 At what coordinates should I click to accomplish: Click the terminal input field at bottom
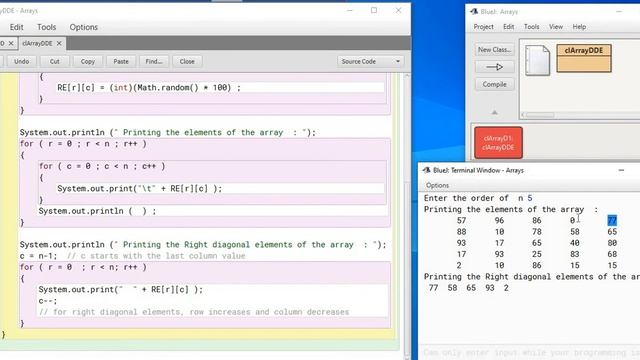[x=530, y=352]
